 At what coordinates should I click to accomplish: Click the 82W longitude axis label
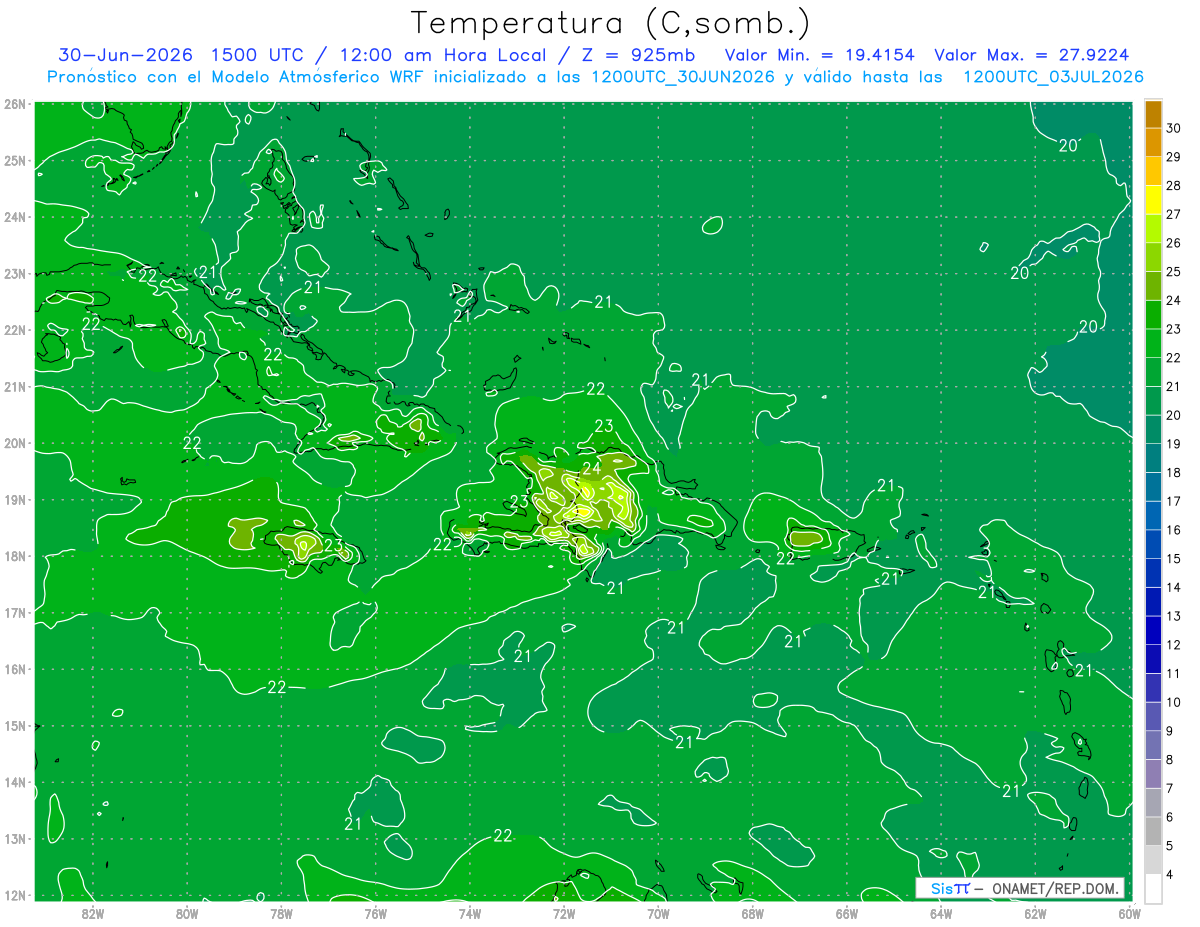pyautogui.click(x=92, y=912)
